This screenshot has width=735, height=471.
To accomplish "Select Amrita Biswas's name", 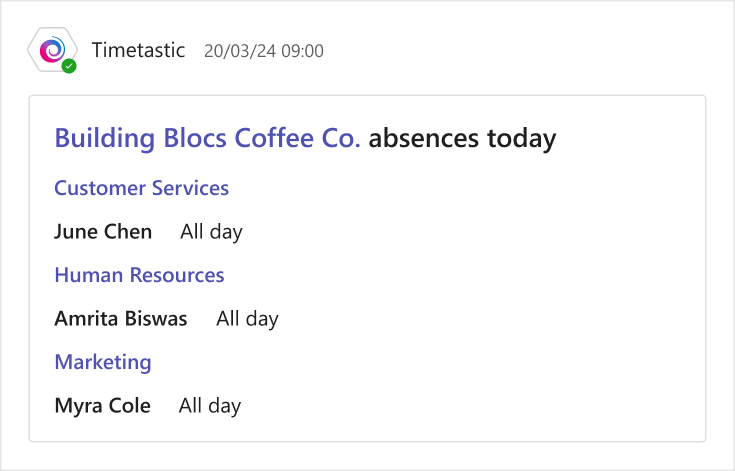I will coord(121,319).
